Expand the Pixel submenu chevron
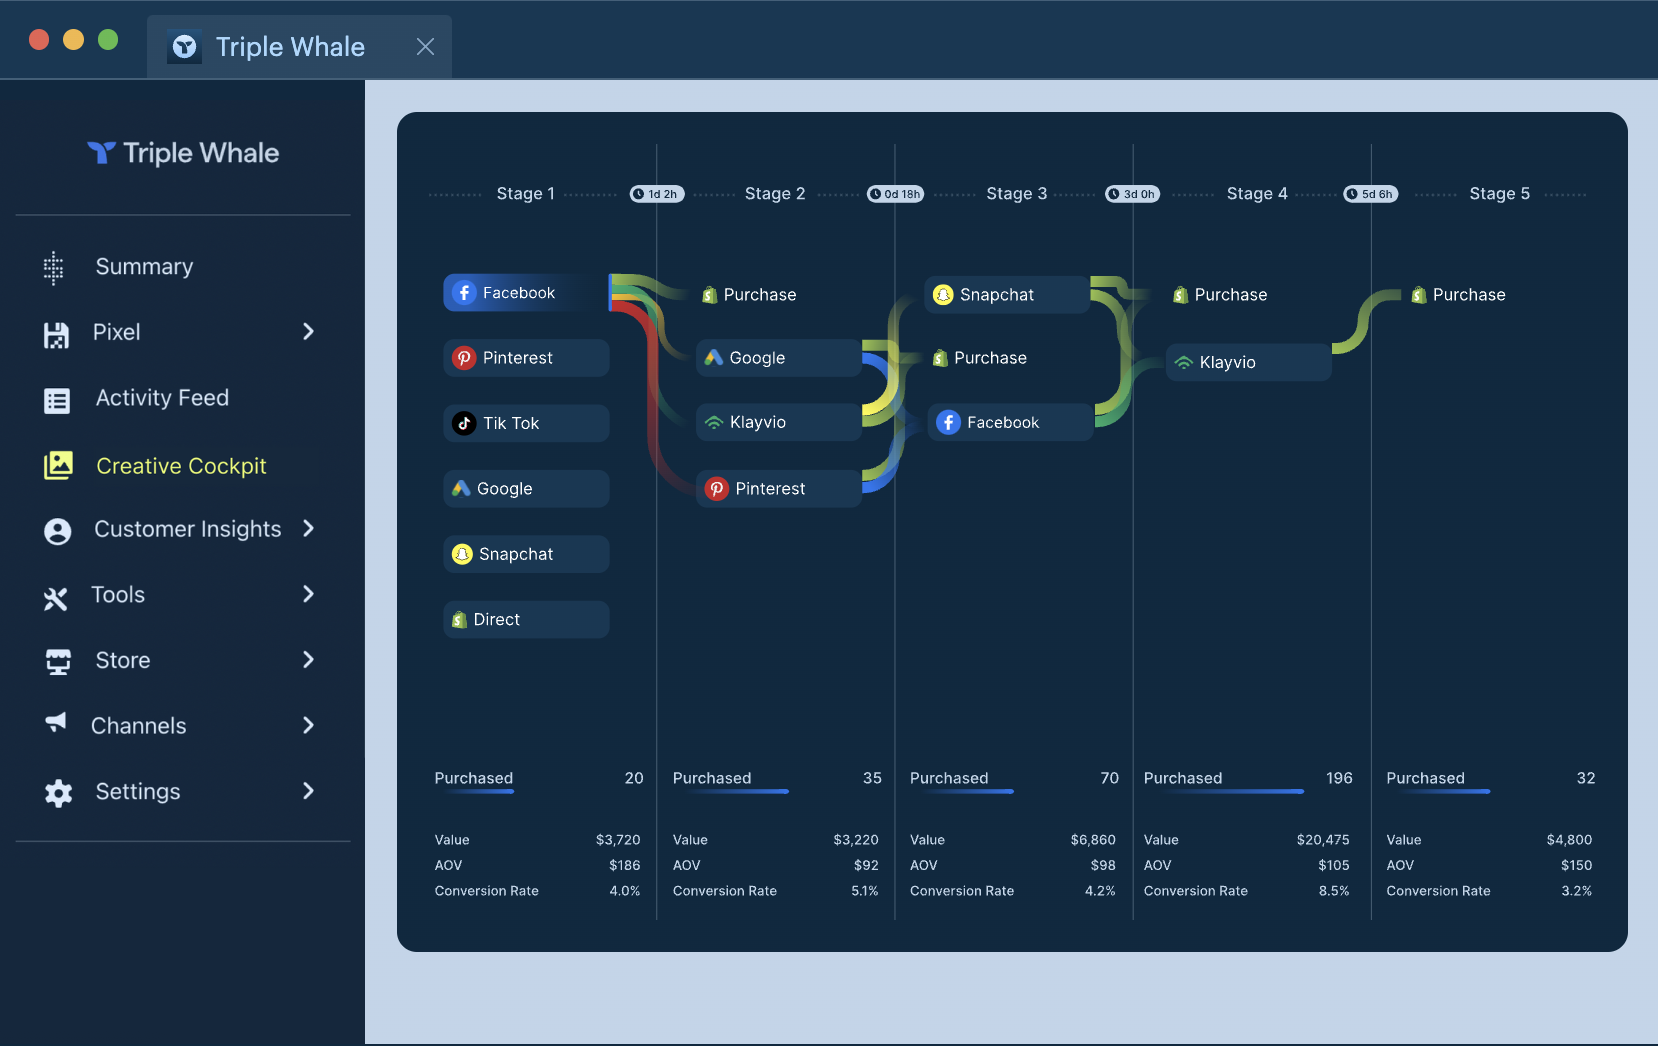Screen dimensions: 1658x1046 (x=308, y=332)
